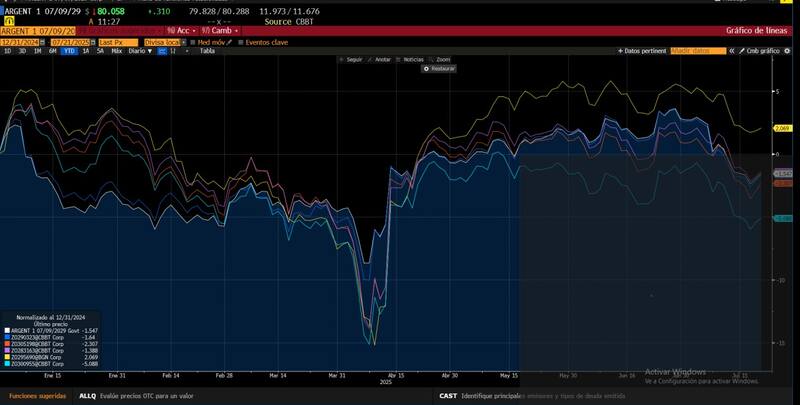Click the Anotar annotation tool
The width and height of the screenshot is (800, 405).
(x=378, y=60)
